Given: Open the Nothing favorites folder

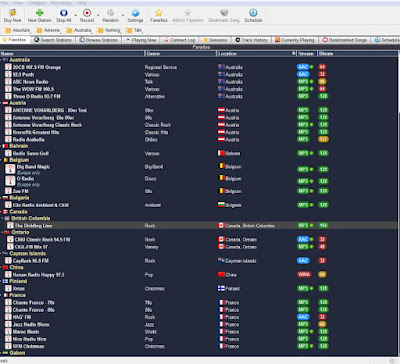Looking at the screenshot, I should pyautogui.click(x=108, y=30).
